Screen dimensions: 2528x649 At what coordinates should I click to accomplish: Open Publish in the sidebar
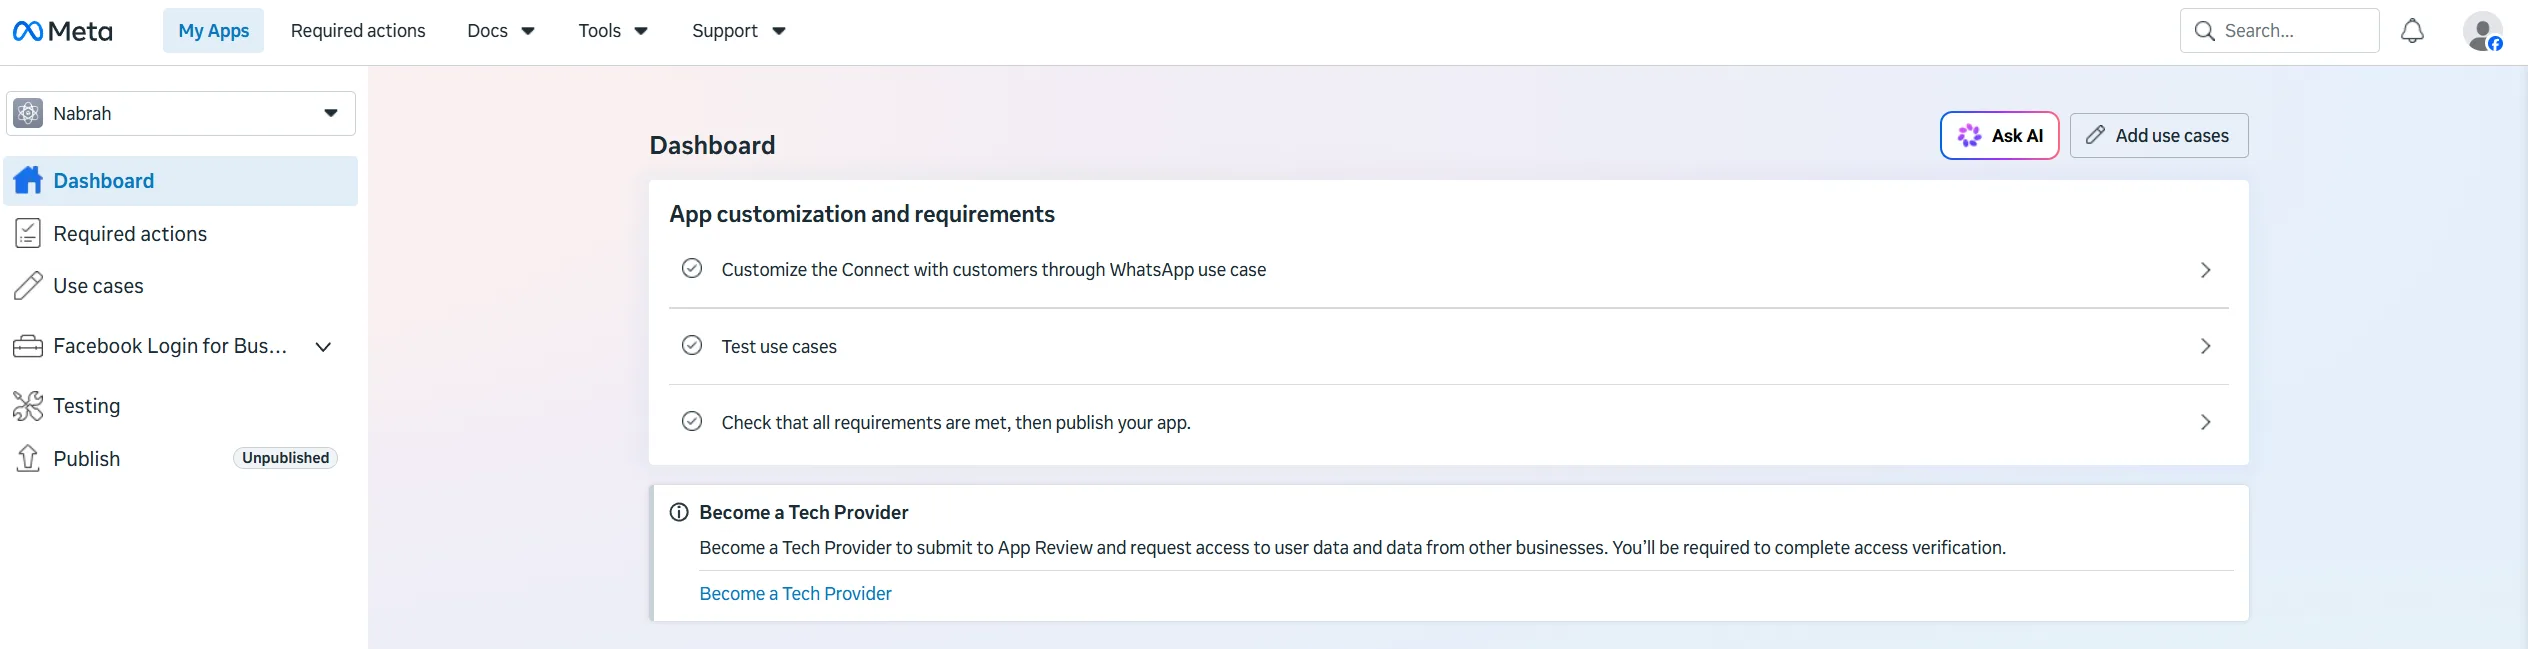(181, 458)
